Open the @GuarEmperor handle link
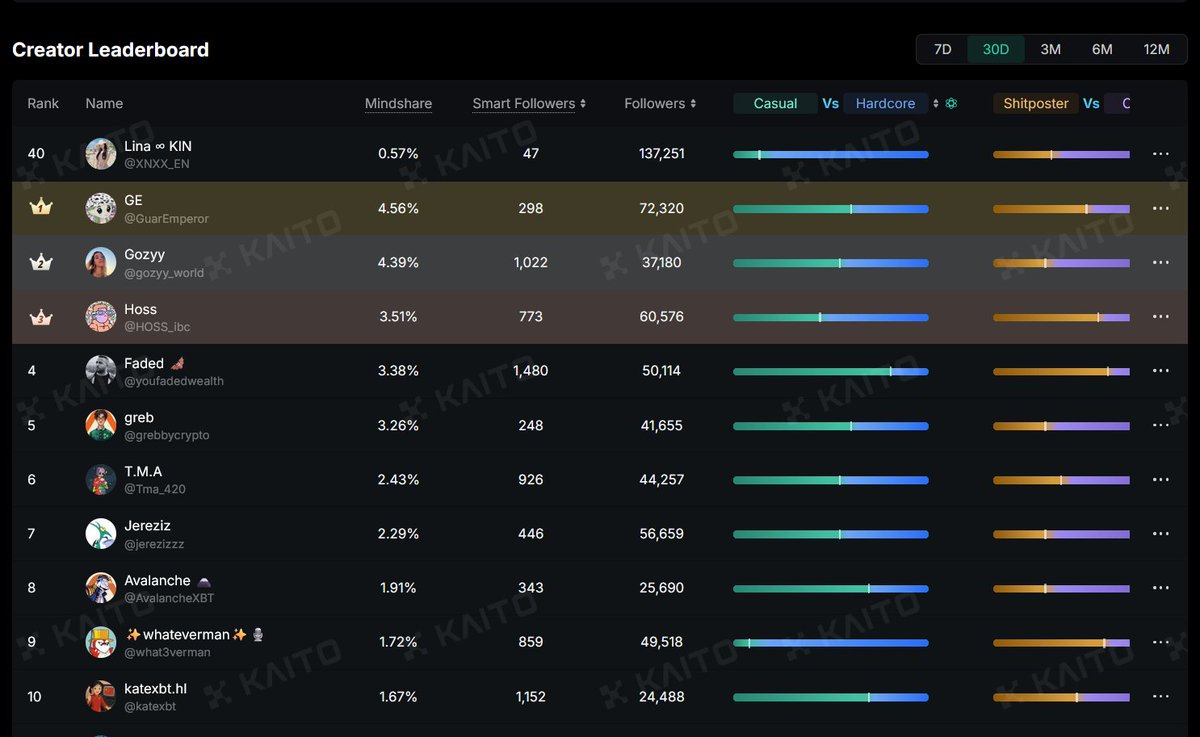1200x737 pixels. [166, 218]
